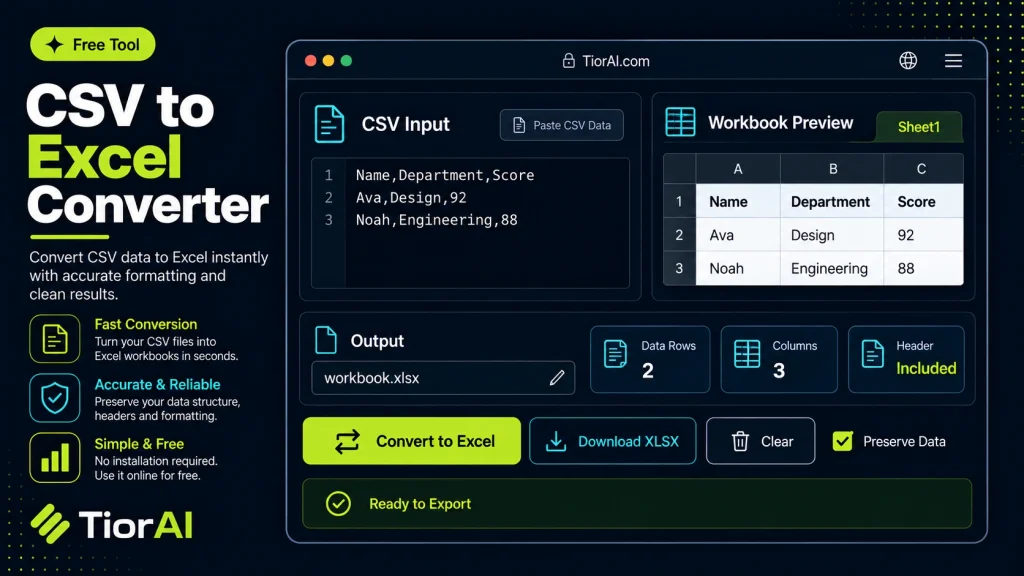Click the Header document icon
The height and width of the screenshot is (576, 1024).
(x=872, y=353)
